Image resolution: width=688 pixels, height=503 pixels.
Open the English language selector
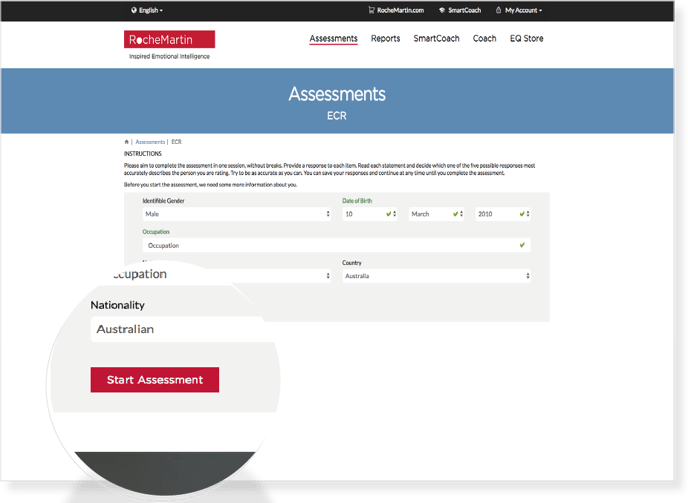coord(147,10)
